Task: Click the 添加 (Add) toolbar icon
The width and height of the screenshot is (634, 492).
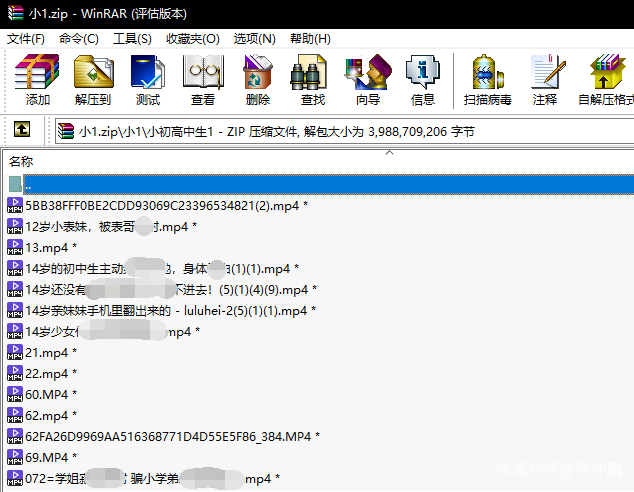Action: click(x=37, y=80)
